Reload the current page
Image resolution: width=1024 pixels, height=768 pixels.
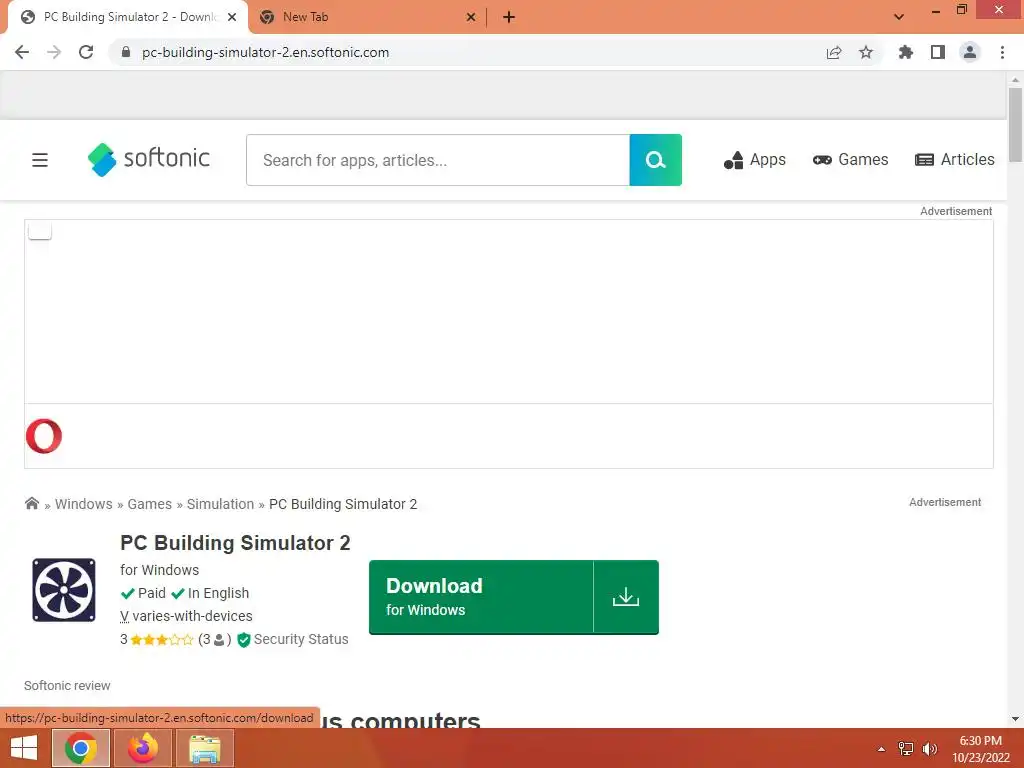[86, 52]
